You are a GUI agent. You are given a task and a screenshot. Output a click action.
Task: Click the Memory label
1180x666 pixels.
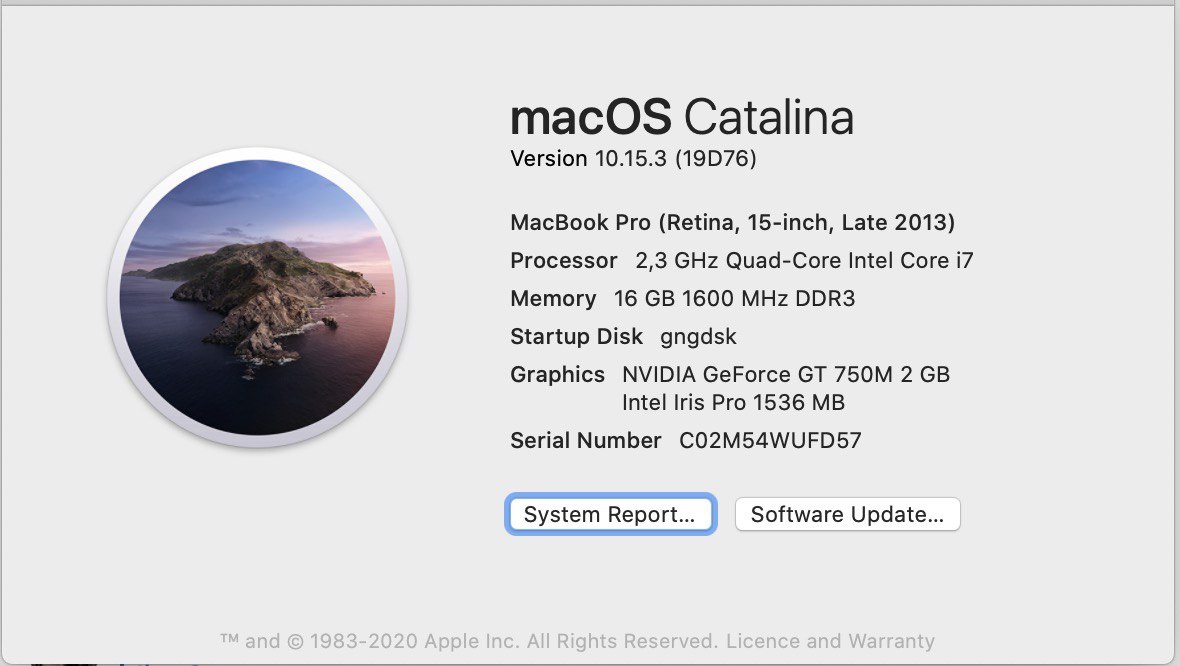pos(553,299)
